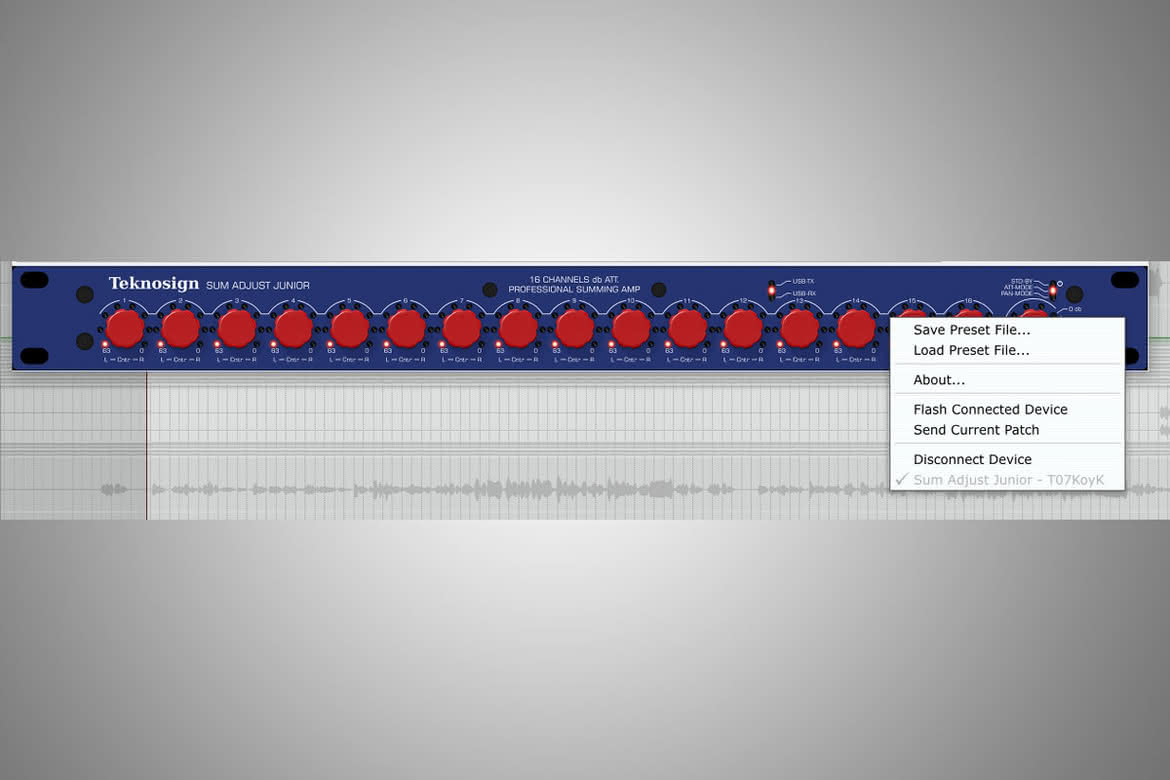Choose Save Preset File... from the menu
The image size is (1170, 780).
coord(1007,330)
